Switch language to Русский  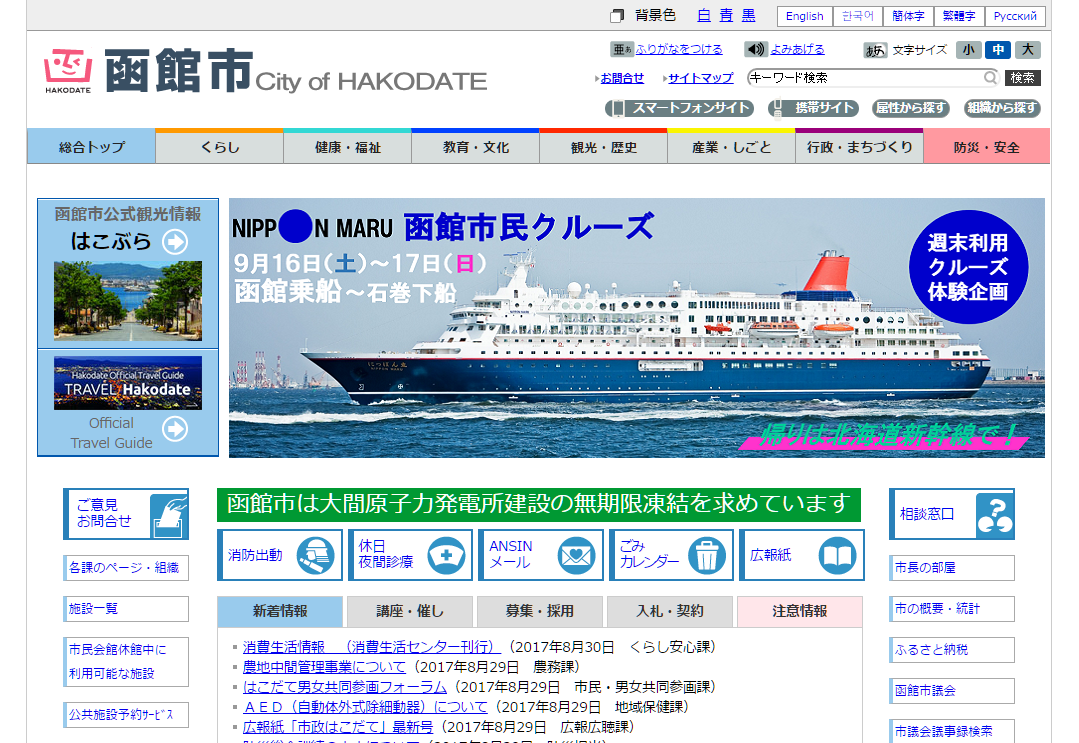[1015, 16]
